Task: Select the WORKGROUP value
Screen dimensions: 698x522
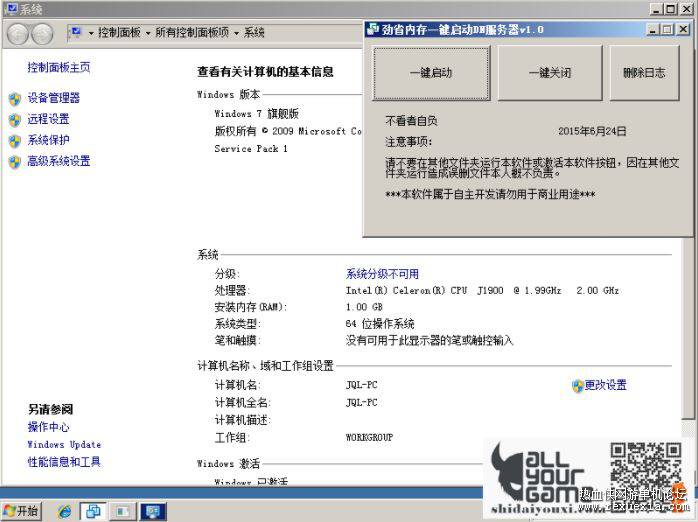Action: tap(369, 437)
